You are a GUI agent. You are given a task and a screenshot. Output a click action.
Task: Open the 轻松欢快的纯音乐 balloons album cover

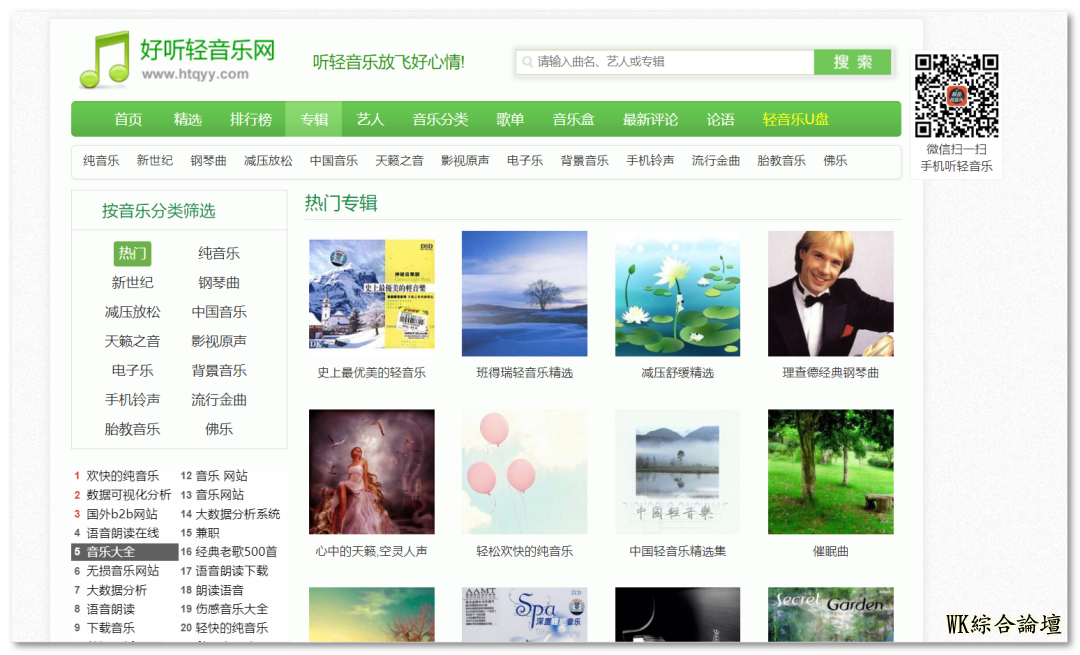tap(524, 472)
